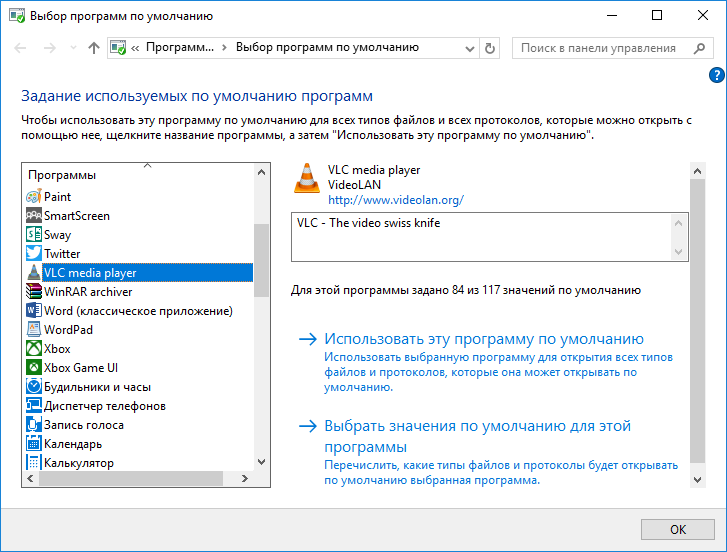
Task: Expand the address bar history dropdown
Action: [469, 48]
